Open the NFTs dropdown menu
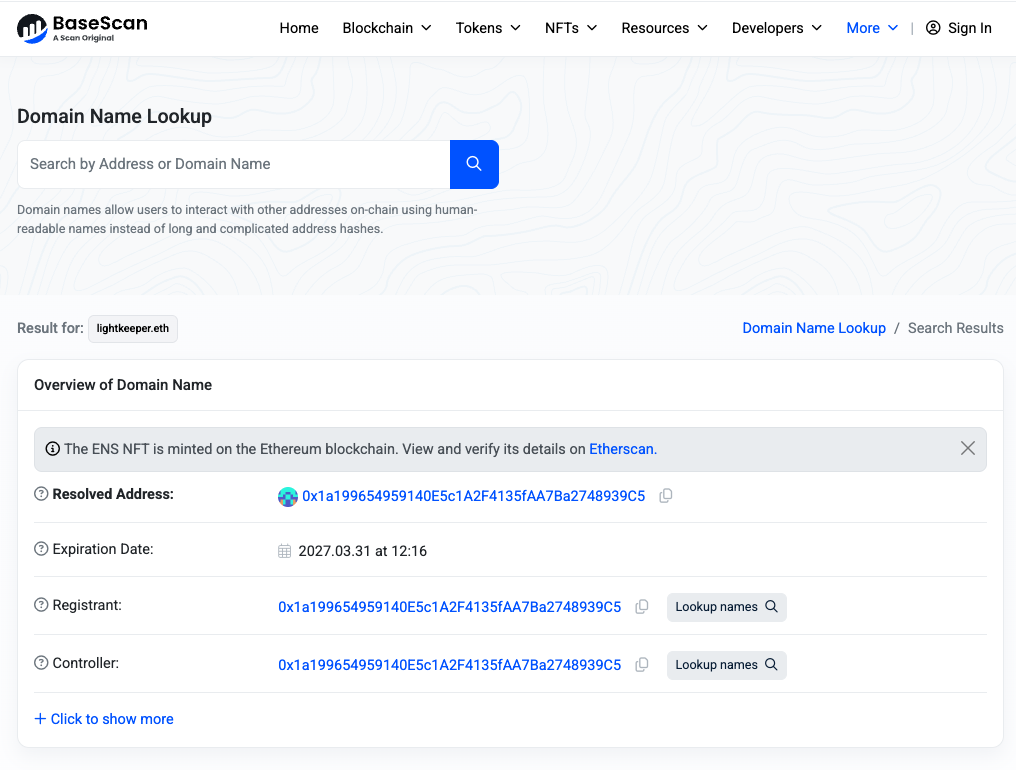 click(x=571, y=28)
